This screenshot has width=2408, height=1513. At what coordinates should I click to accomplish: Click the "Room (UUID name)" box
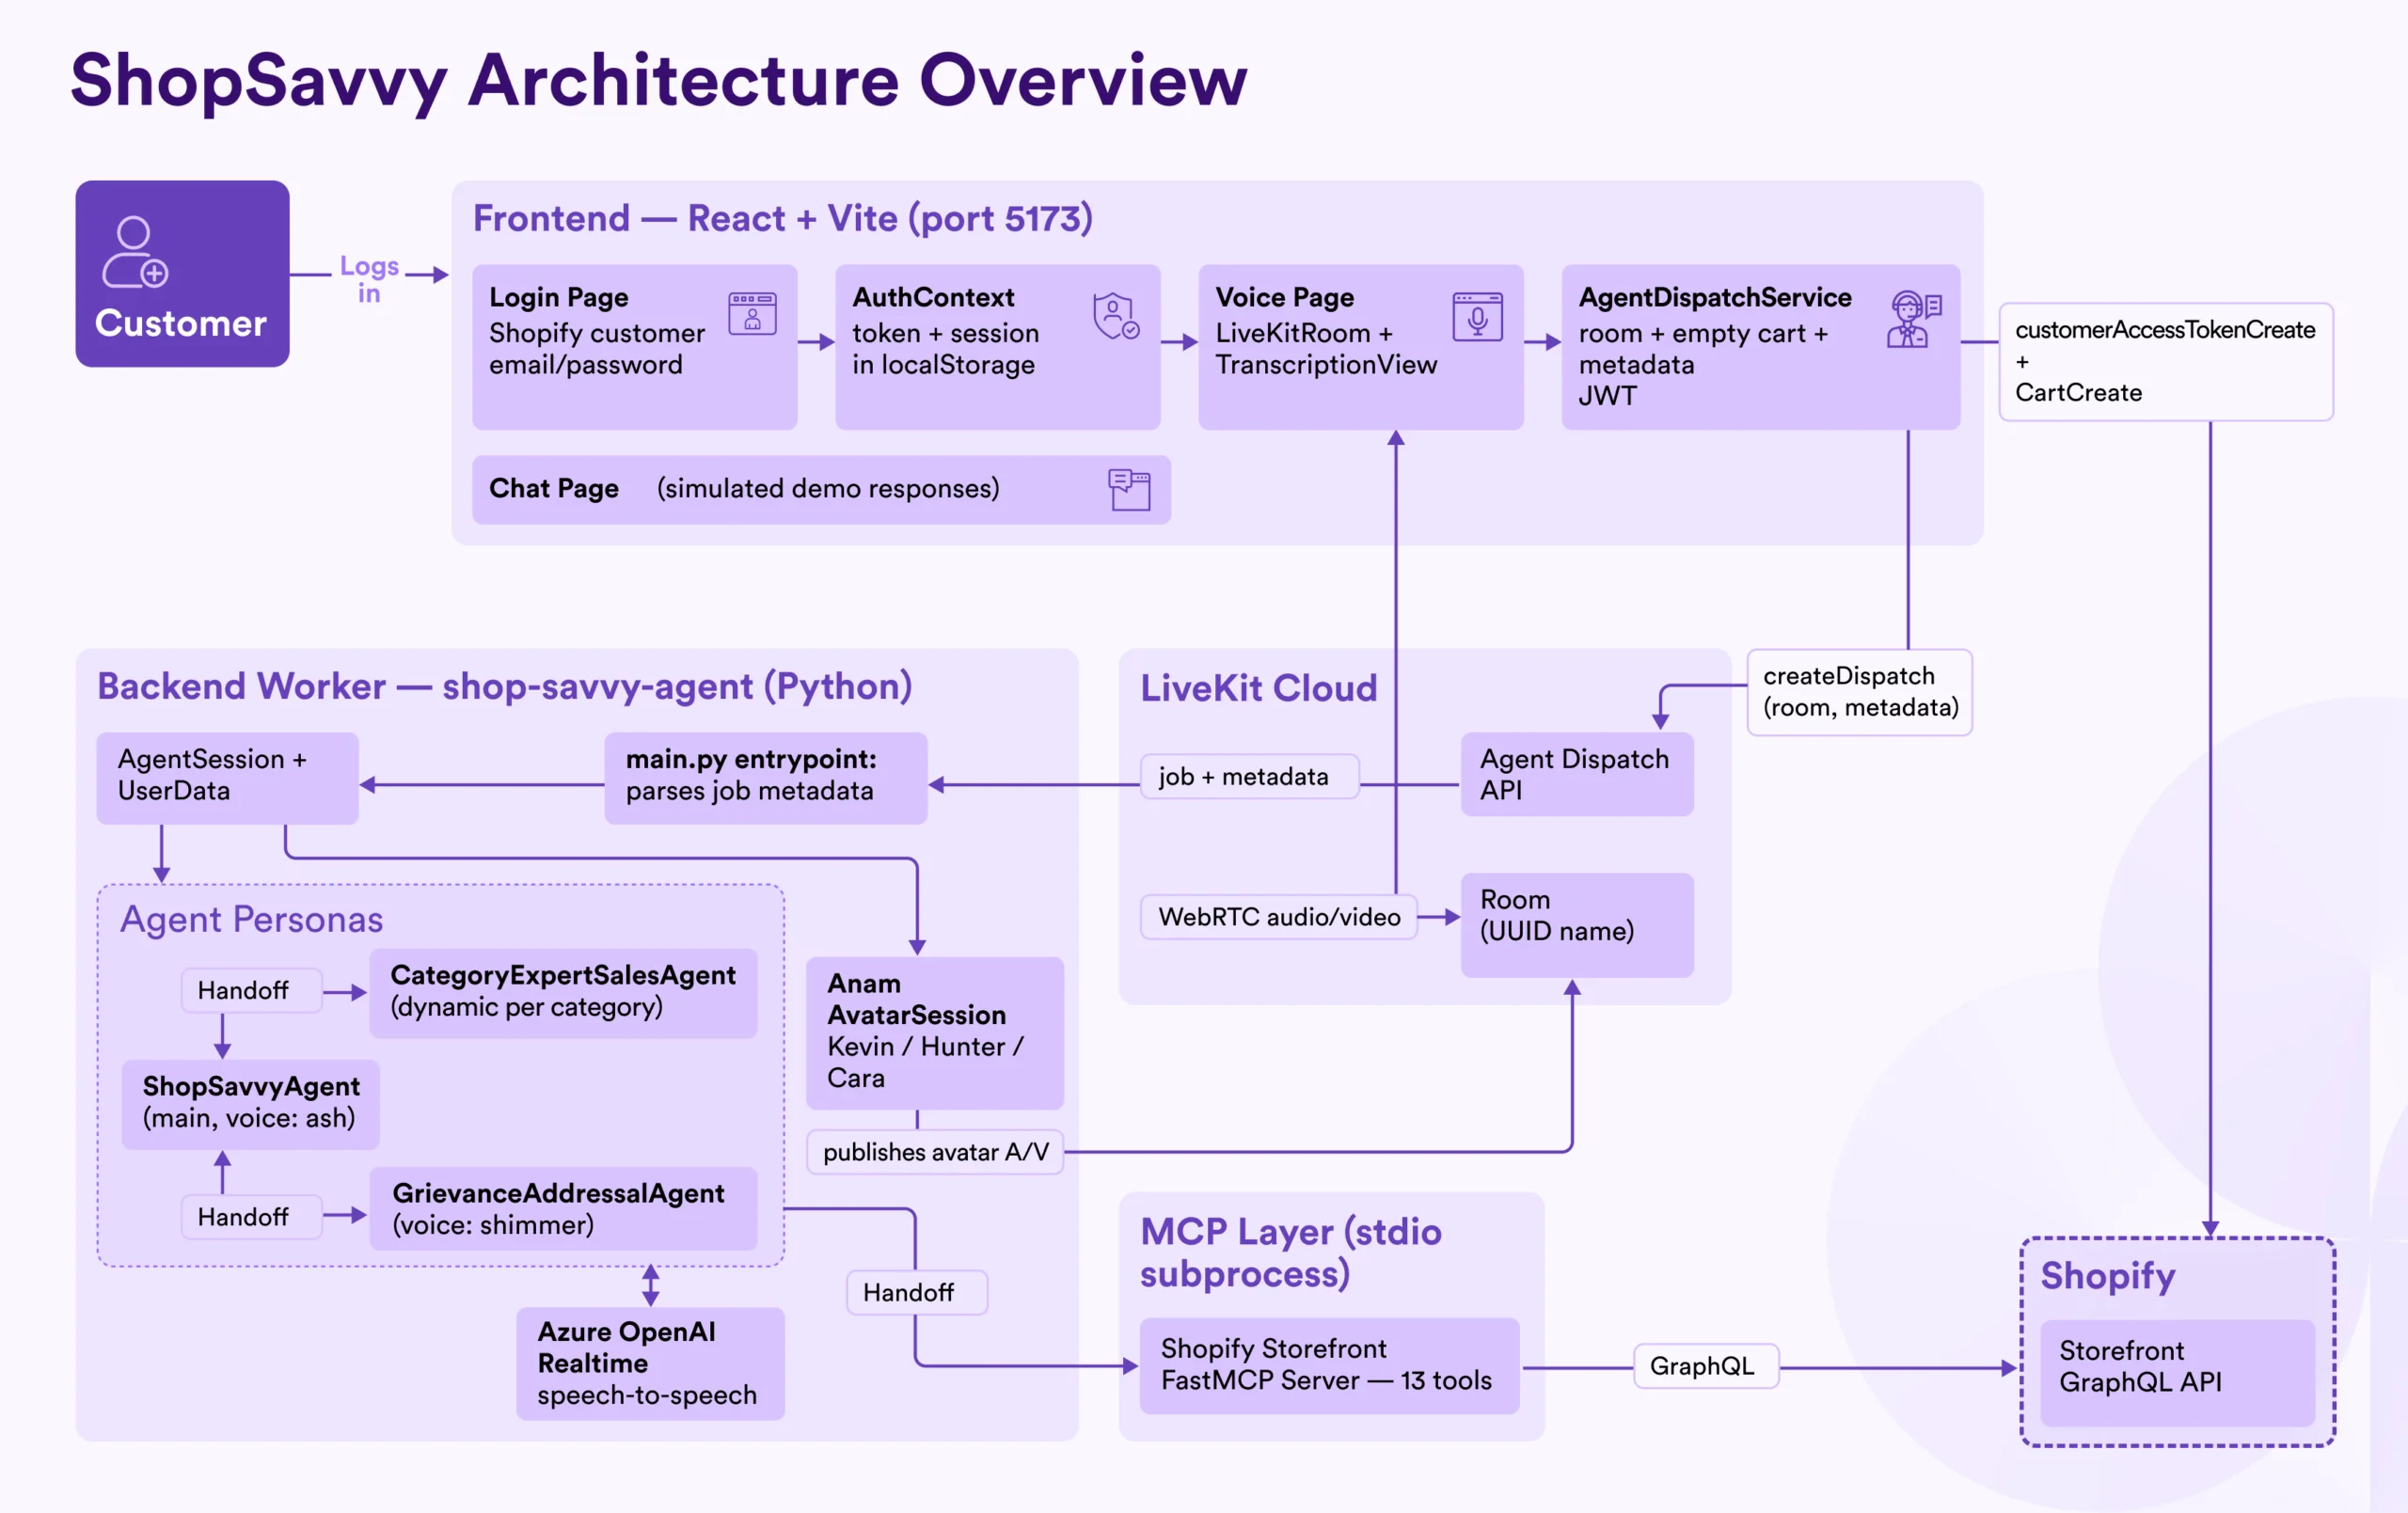click(x=1577, y=924)
